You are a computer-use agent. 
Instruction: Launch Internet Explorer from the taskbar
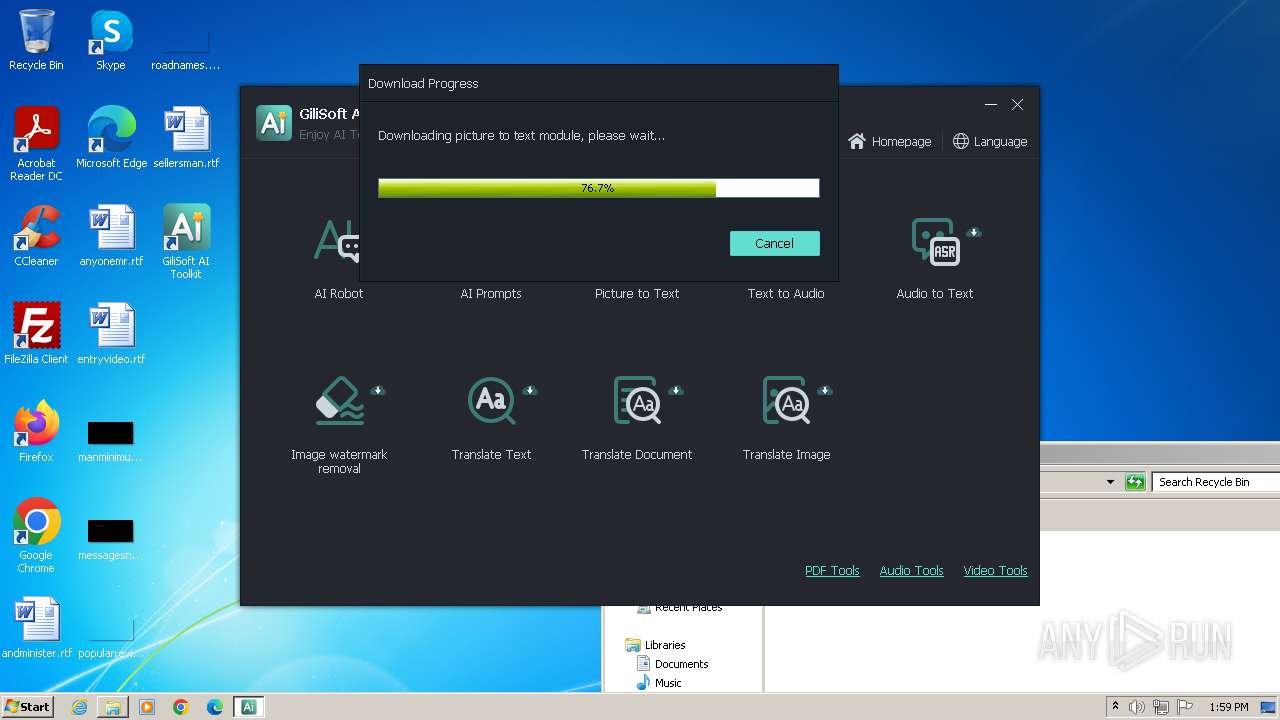coord(79,707)
